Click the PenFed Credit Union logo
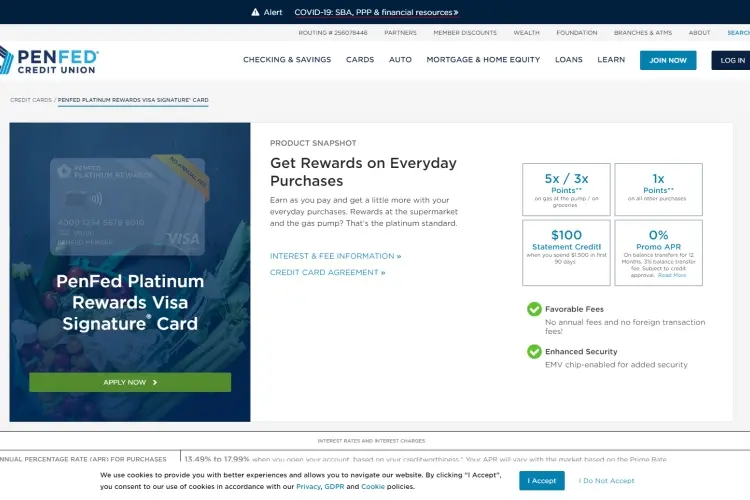 [48, 60]
